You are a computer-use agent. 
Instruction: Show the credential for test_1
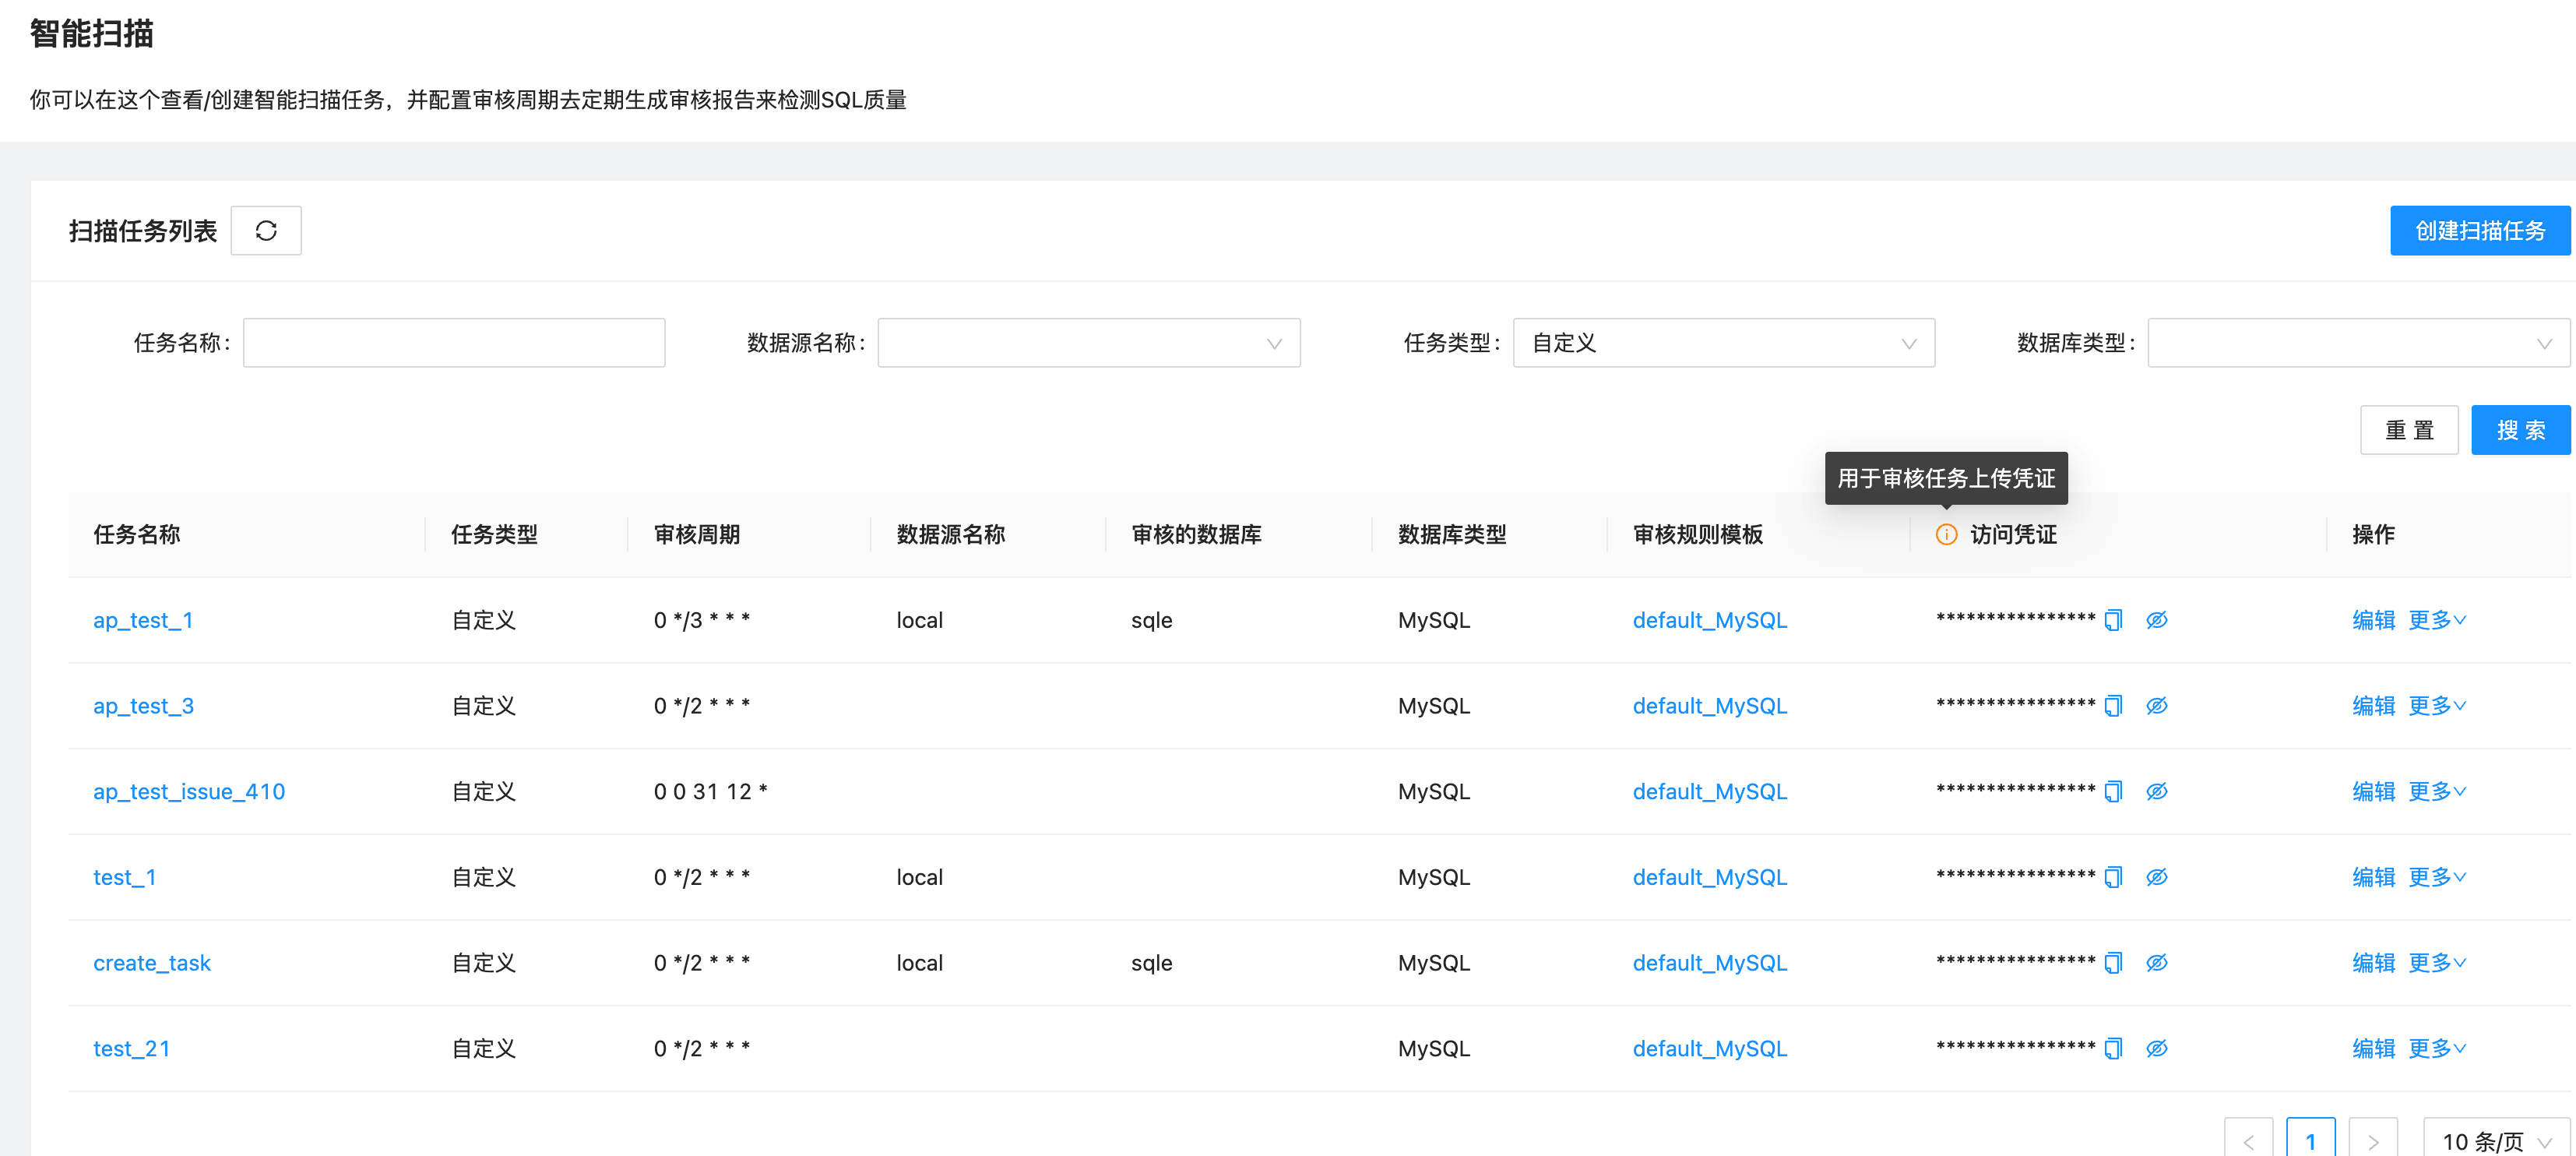pyautogui.click(x=2157, y=876)
